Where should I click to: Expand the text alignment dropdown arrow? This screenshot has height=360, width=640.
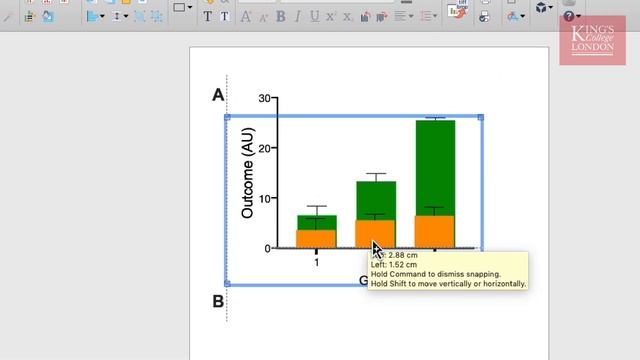411,16
